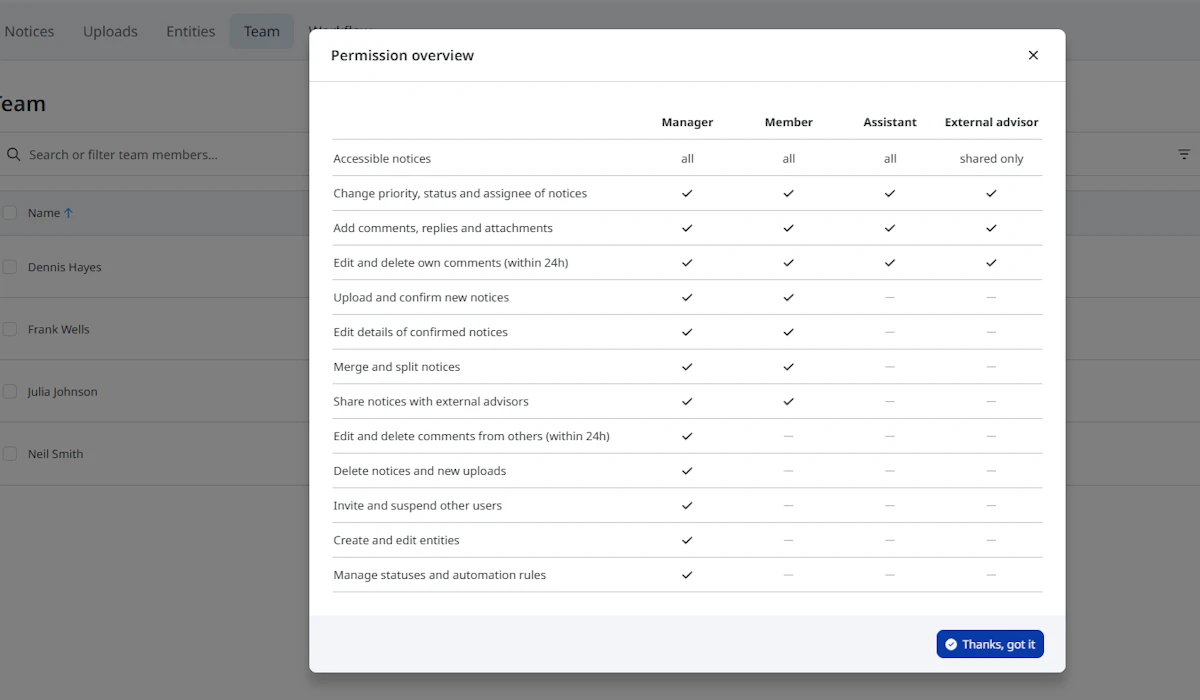Click External advisor checkmark for Add comments row

point(991,228)
